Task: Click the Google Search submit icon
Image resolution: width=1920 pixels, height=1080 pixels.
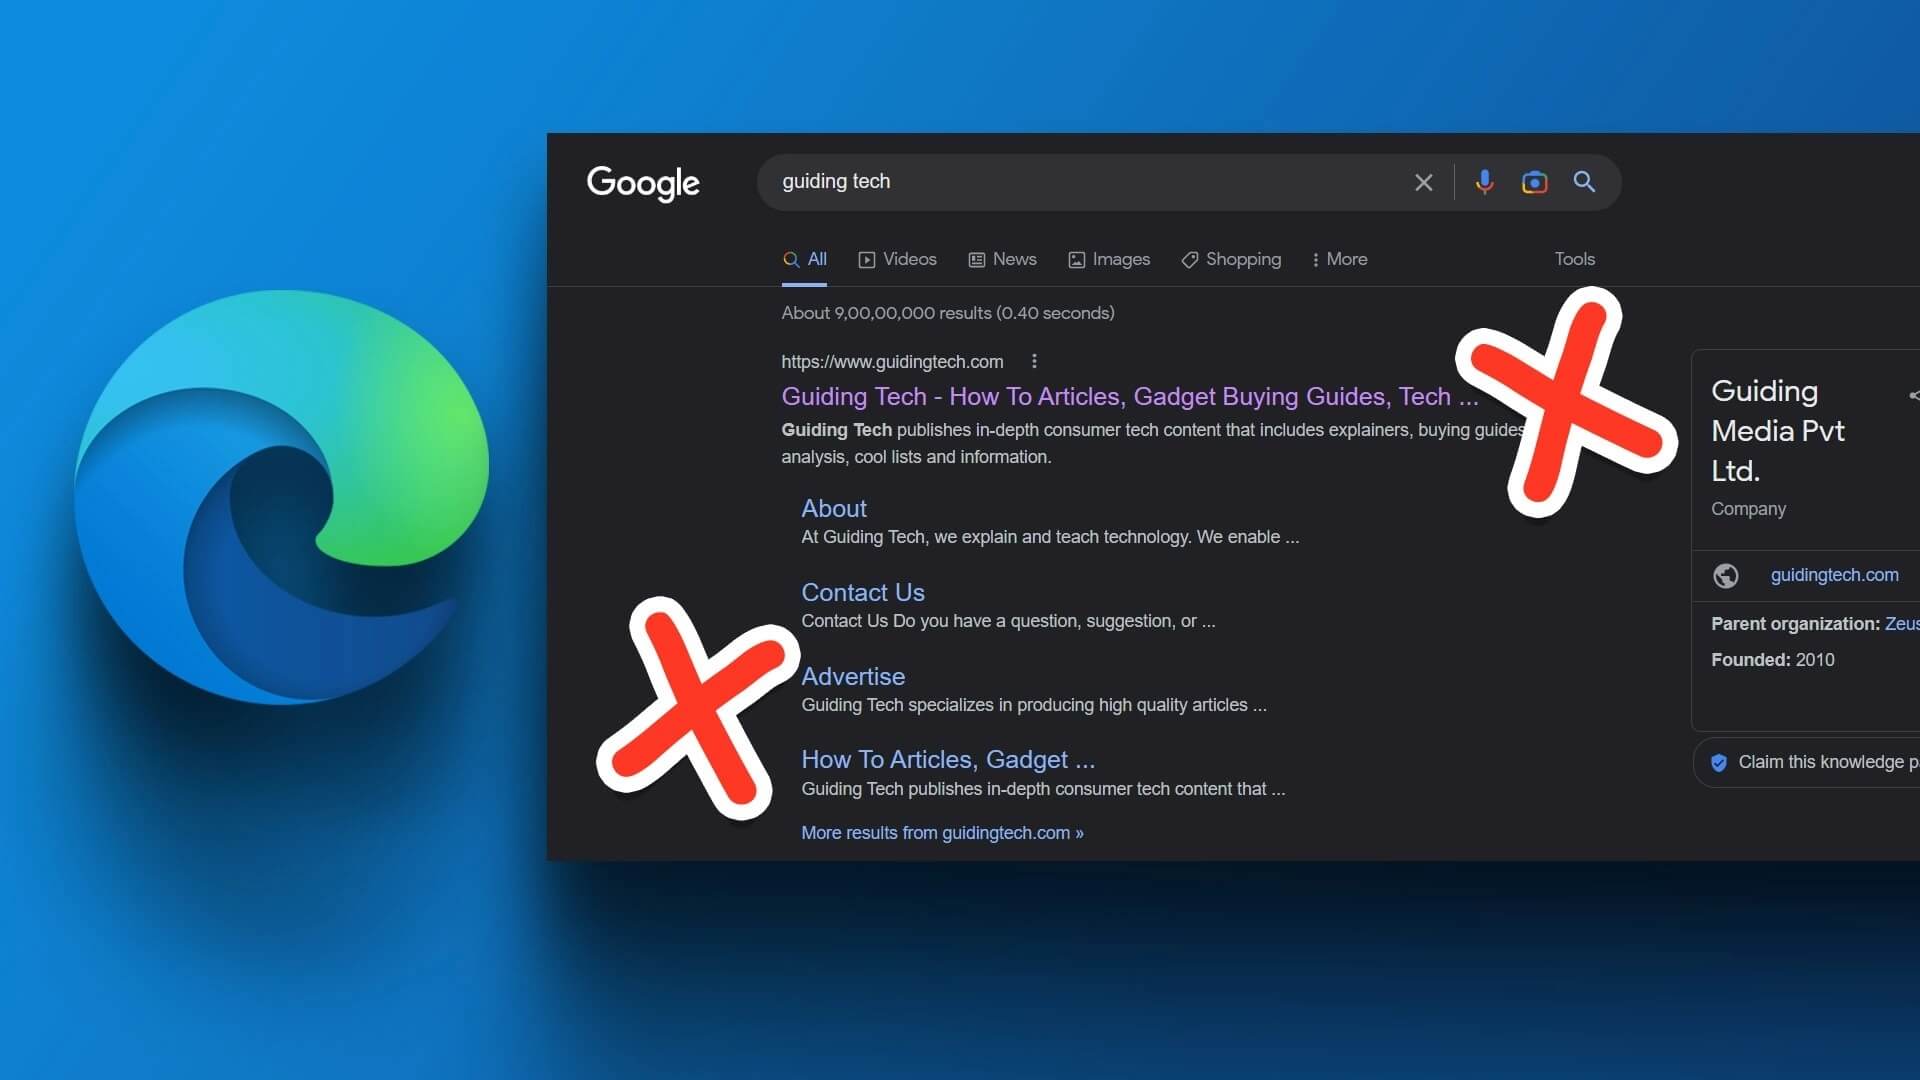Action: pyautogui.click(x=1582, y=181)
